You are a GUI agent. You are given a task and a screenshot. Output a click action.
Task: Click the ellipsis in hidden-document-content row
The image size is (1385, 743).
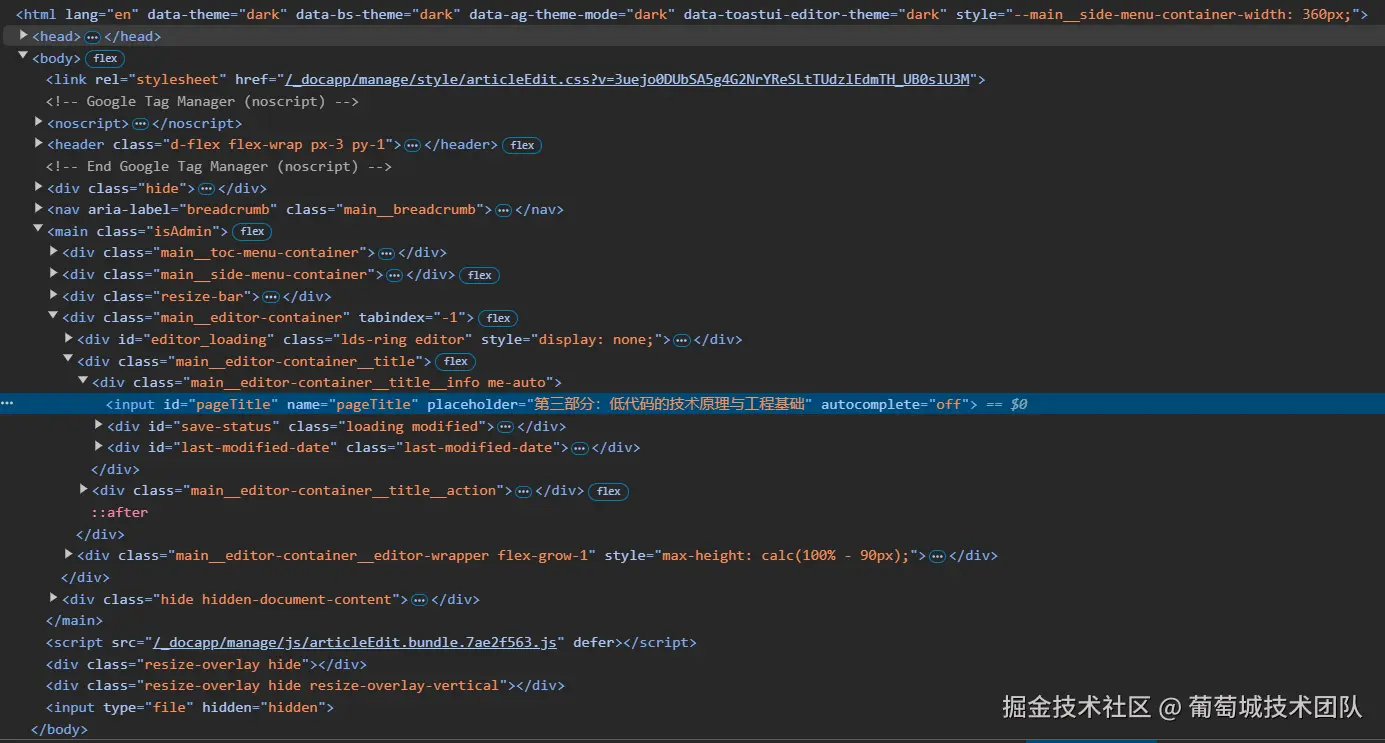click(420, 600)
